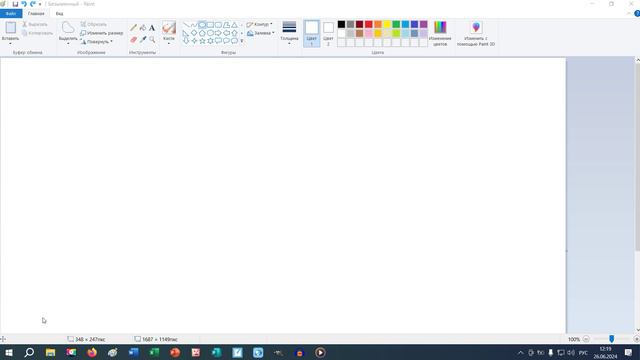Screen dimensions: 640x360
Task: Click the Redo arrow in title bar
Action: [x=33, y=4]
